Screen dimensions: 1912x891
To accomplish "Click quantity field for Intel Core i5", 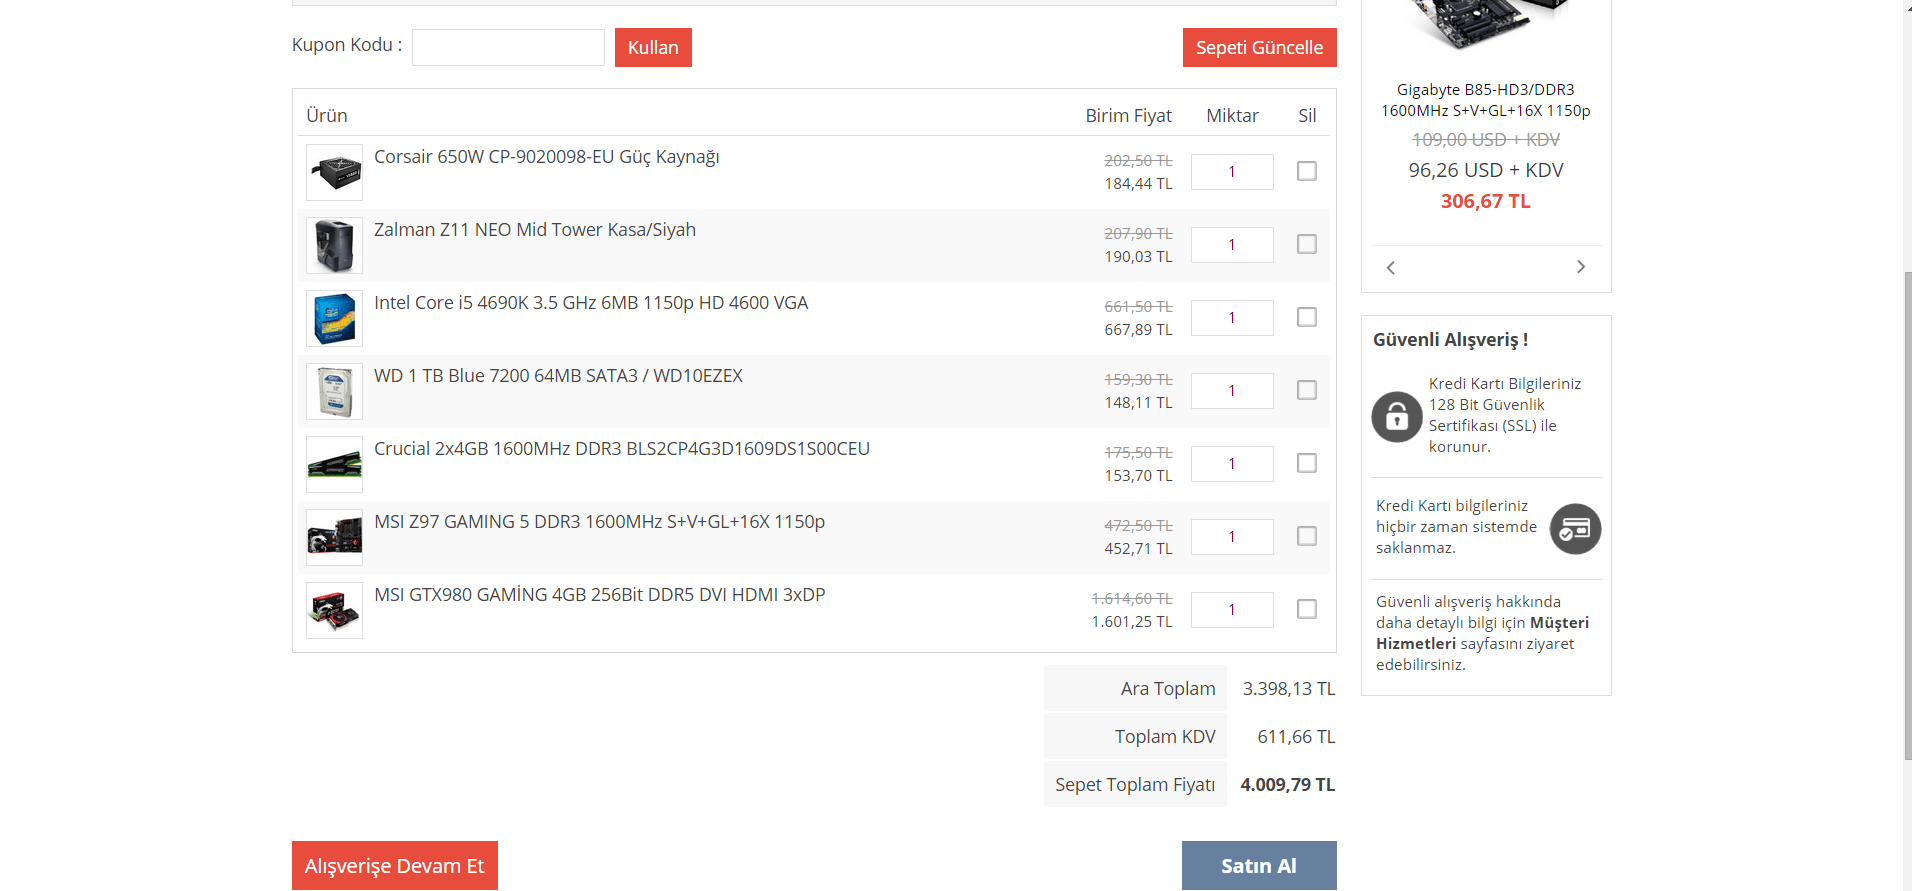I will (x=1232, y=318).
